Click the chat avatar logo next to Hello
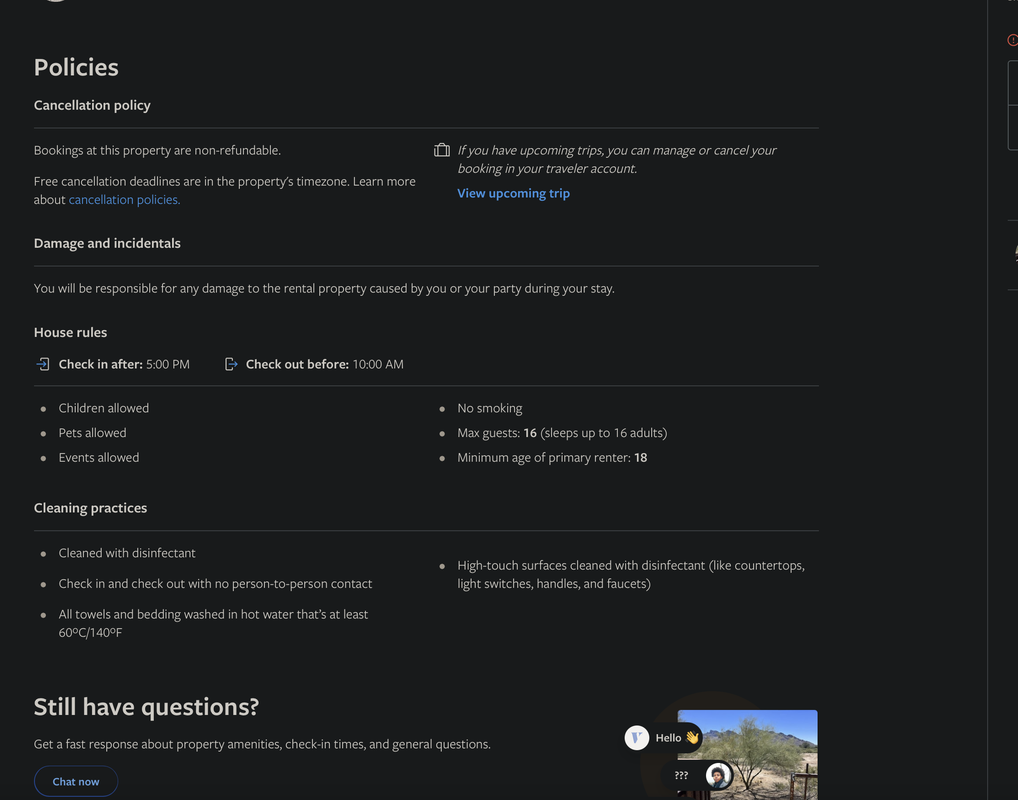The image size is (1018, 800). 636,738
